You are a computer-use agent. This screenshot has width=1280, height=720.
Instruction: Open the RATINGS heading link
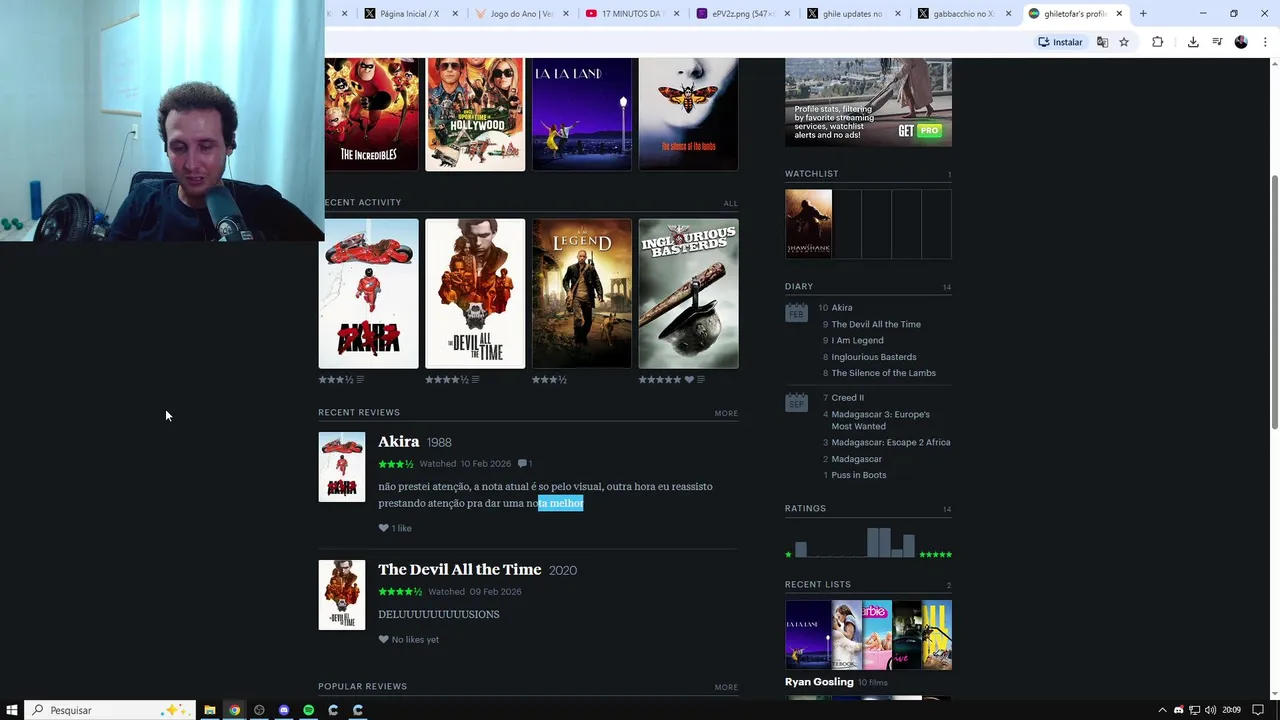tap(805, 509)
